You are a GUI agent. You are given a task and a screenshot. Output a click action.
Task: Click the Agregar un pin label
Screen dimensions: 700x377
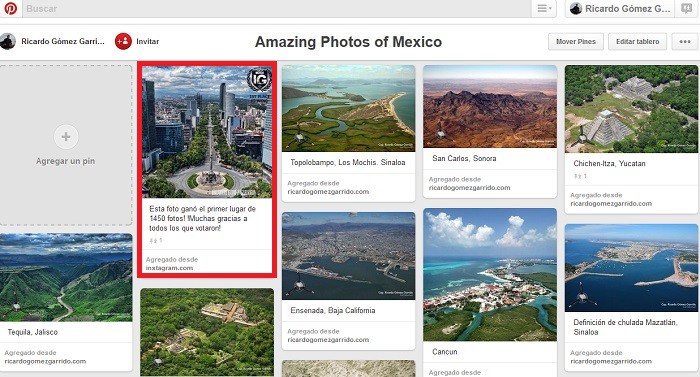[x=66, y=161]
